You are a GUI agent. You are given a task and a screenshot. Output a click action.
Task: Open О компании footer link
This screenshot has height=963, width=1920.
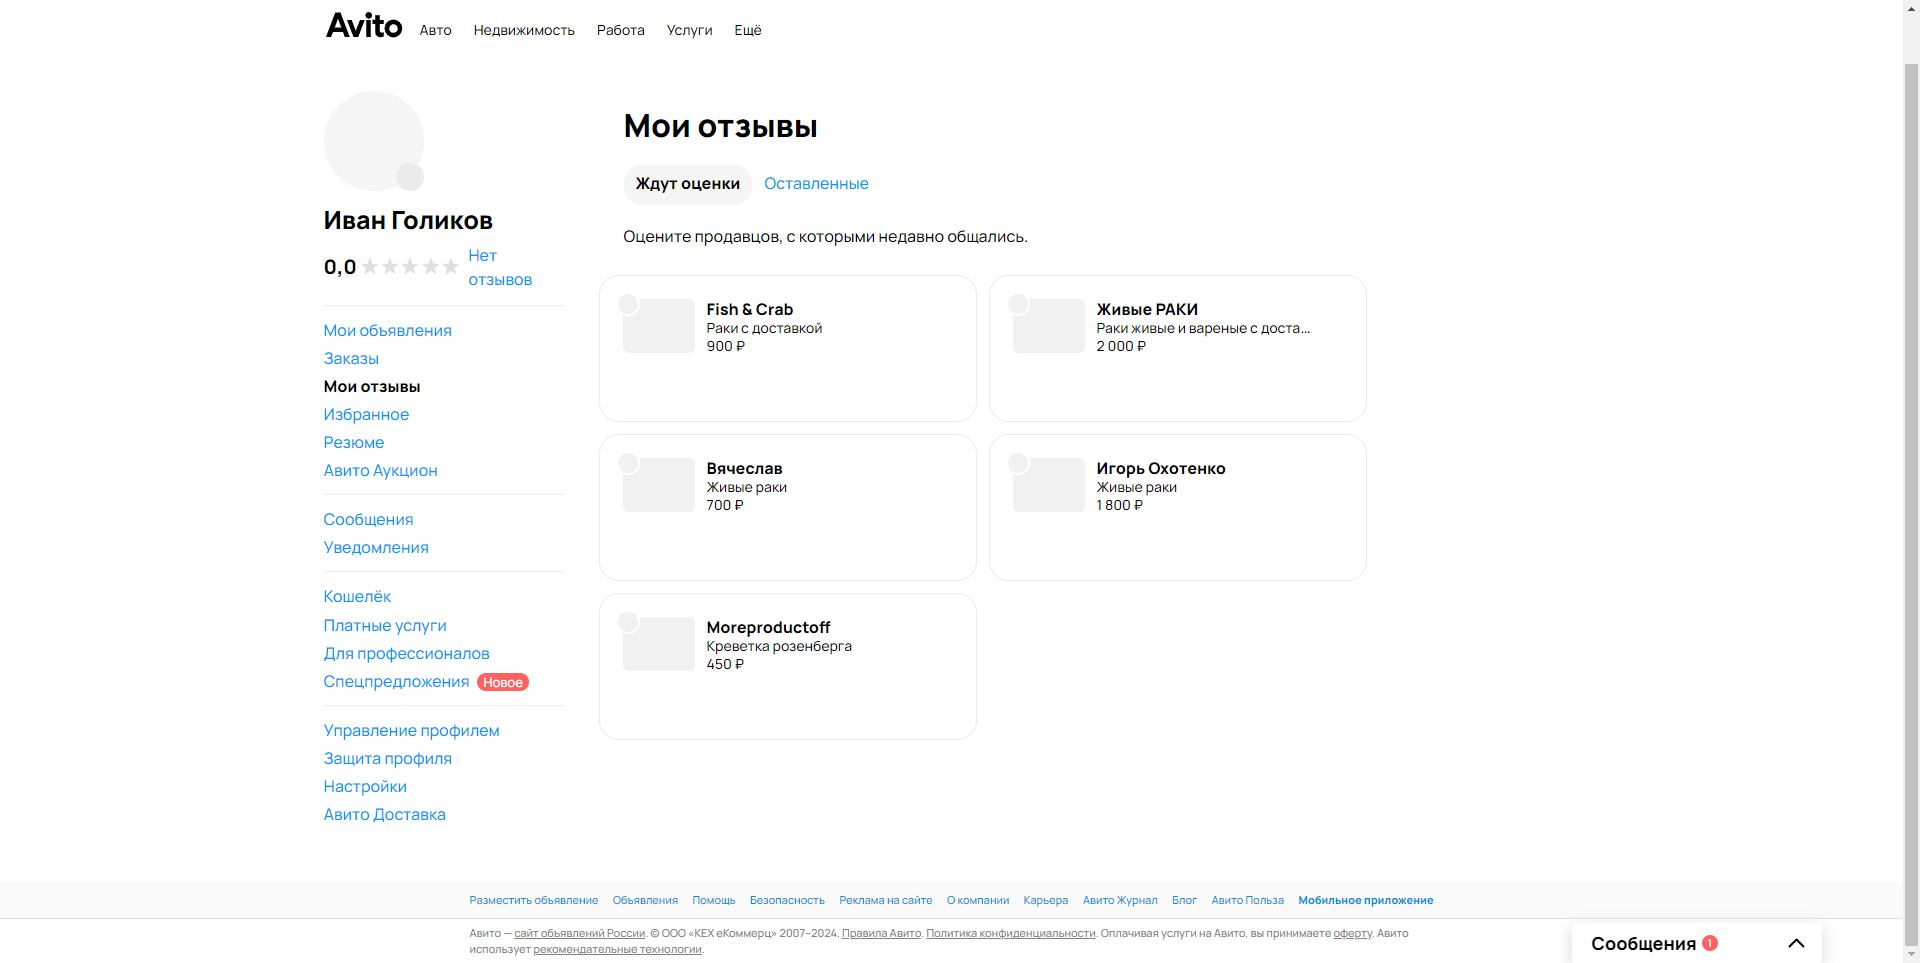(978, 900)
